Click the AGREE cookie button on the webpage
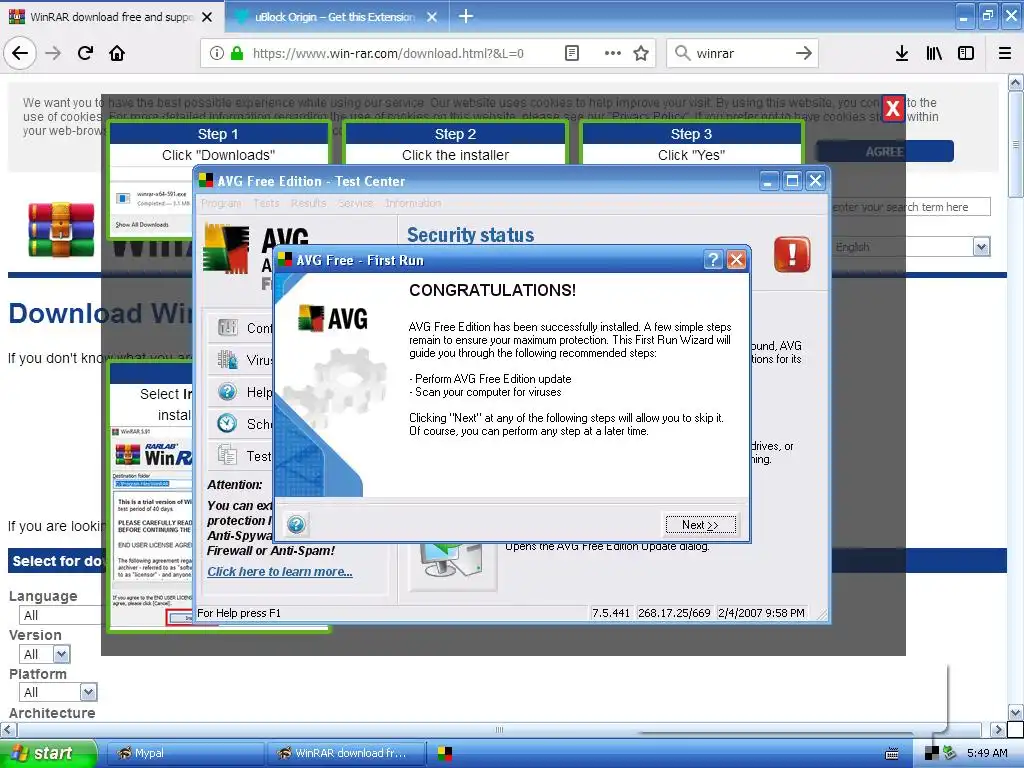The height and width of the screenshot is (768, 1024). [x=885, y=151]
